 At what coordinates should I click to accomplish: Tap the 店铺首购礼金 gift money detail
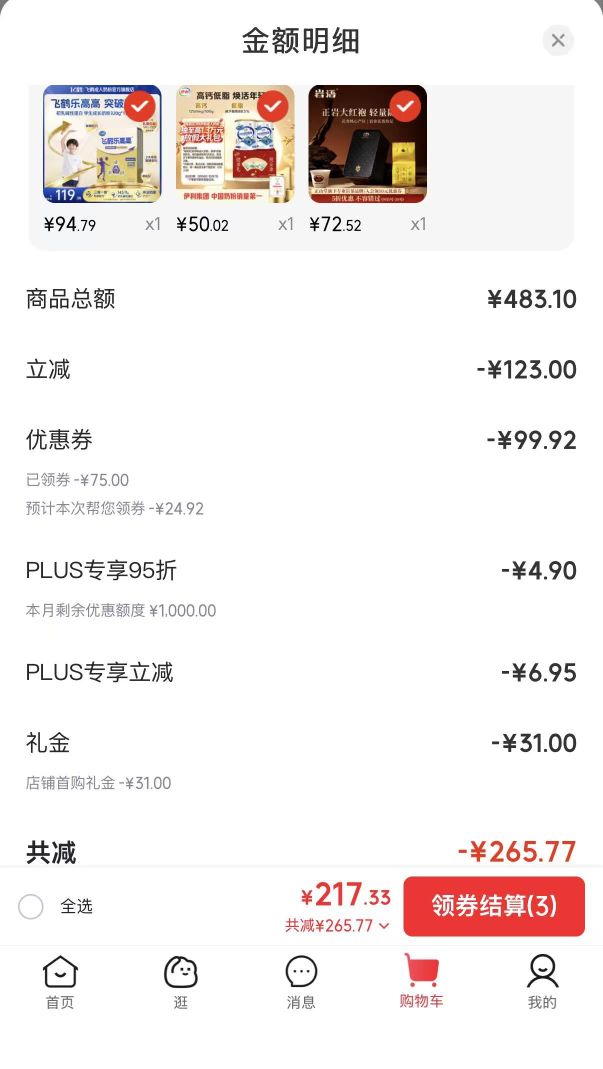98,783
